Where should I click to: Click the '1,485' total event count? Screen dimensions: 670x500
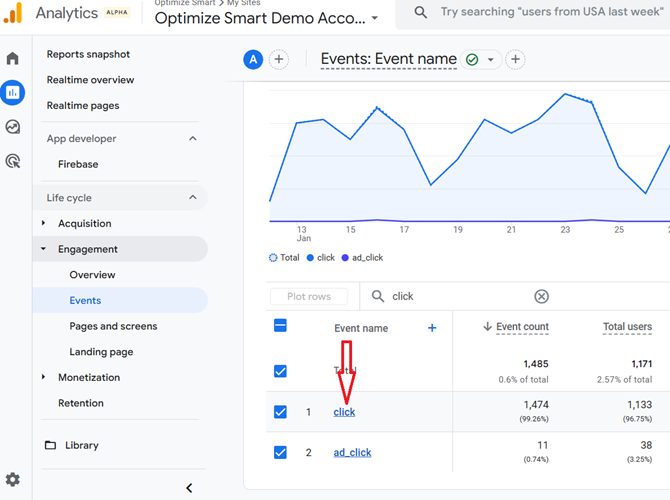pos(536,364)
